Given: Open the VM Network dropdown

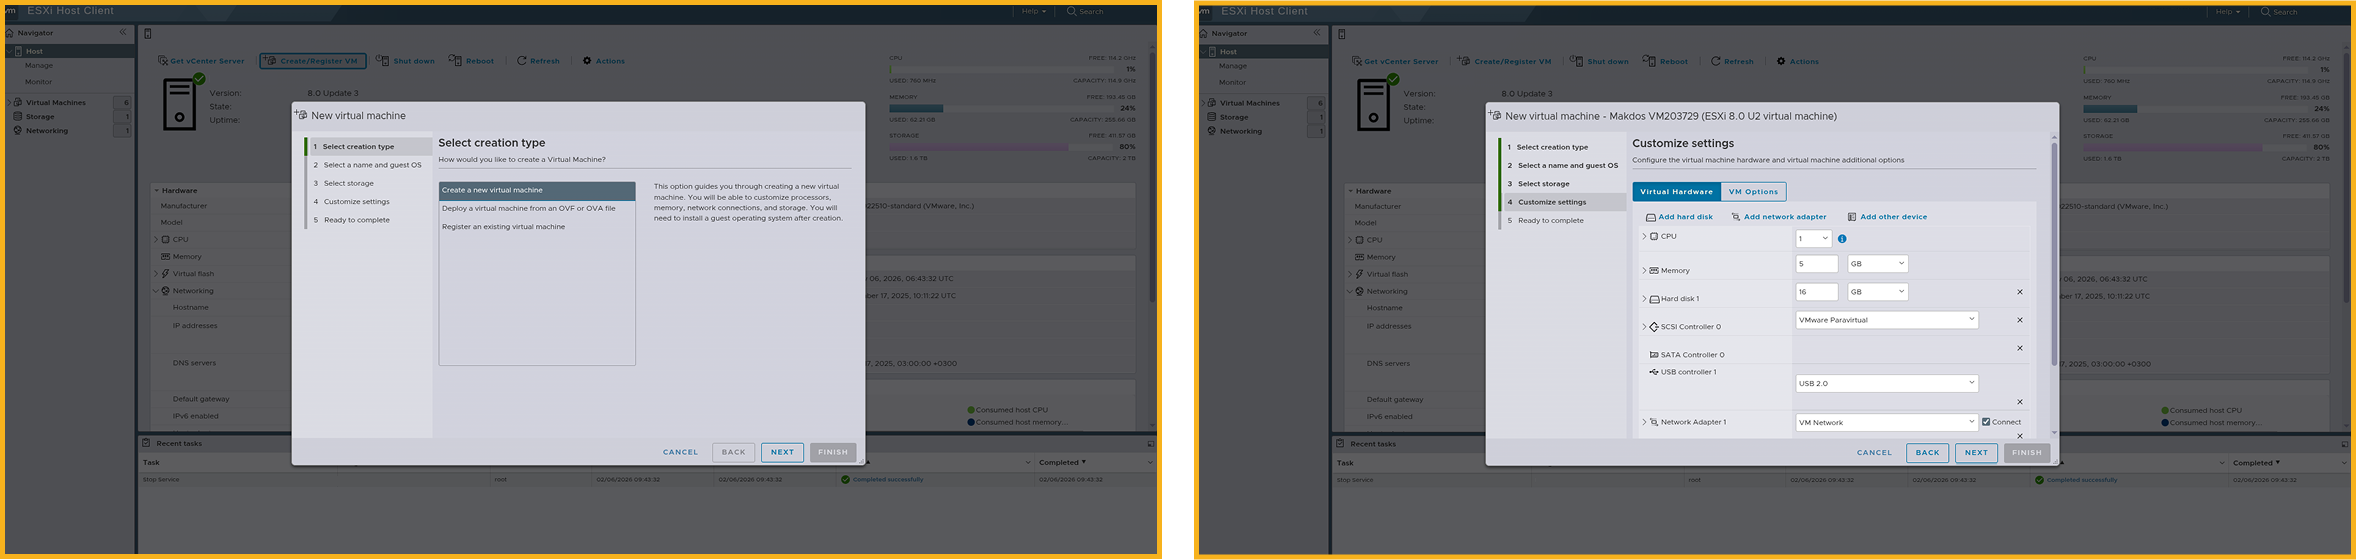Looking at the screenshot, I should tap(1886, 422).
